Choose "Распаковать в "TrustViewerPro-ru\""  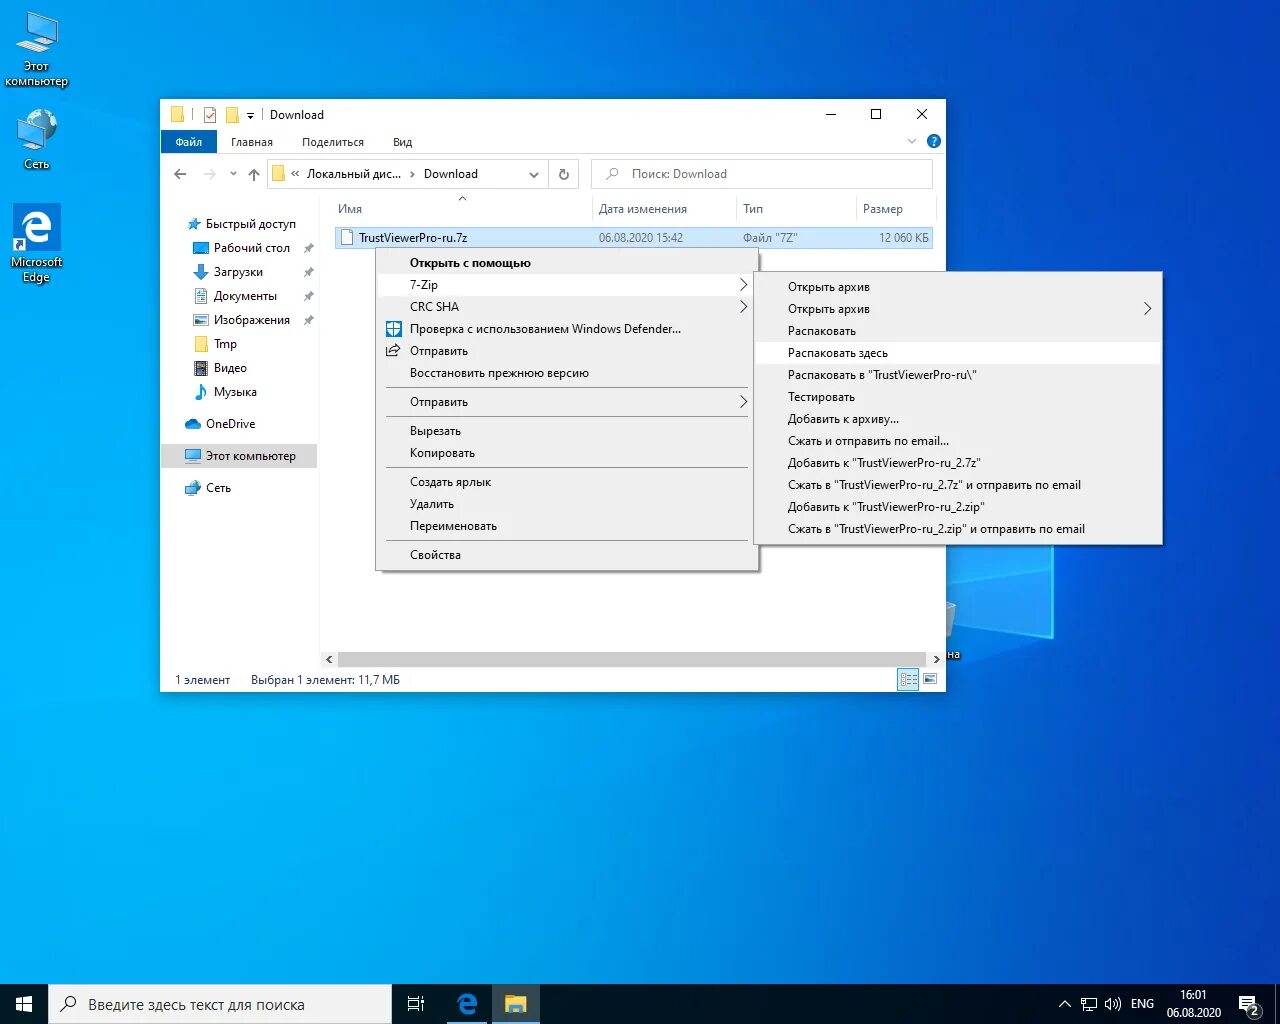[x=958, y=375]
